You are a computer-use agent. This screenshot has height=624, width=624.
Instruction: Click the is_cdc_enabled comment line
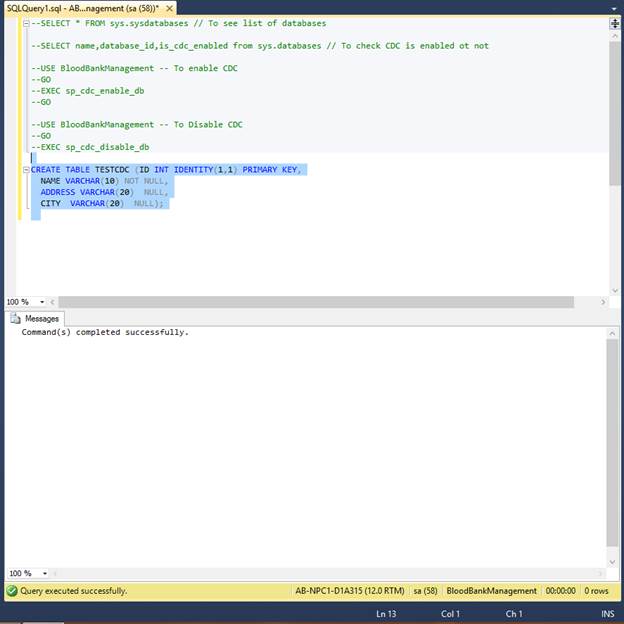tap(260, 46)
